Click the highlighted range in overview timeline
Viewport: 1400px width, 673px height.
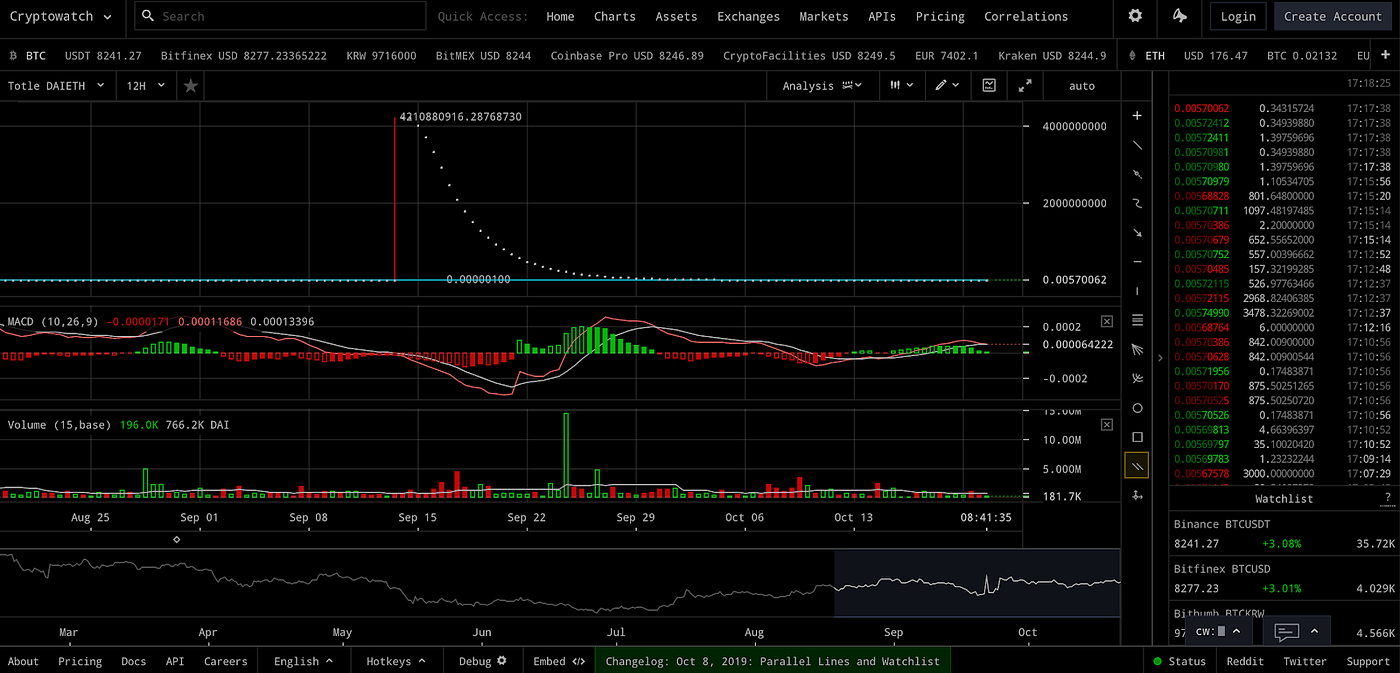pos(977,583)
